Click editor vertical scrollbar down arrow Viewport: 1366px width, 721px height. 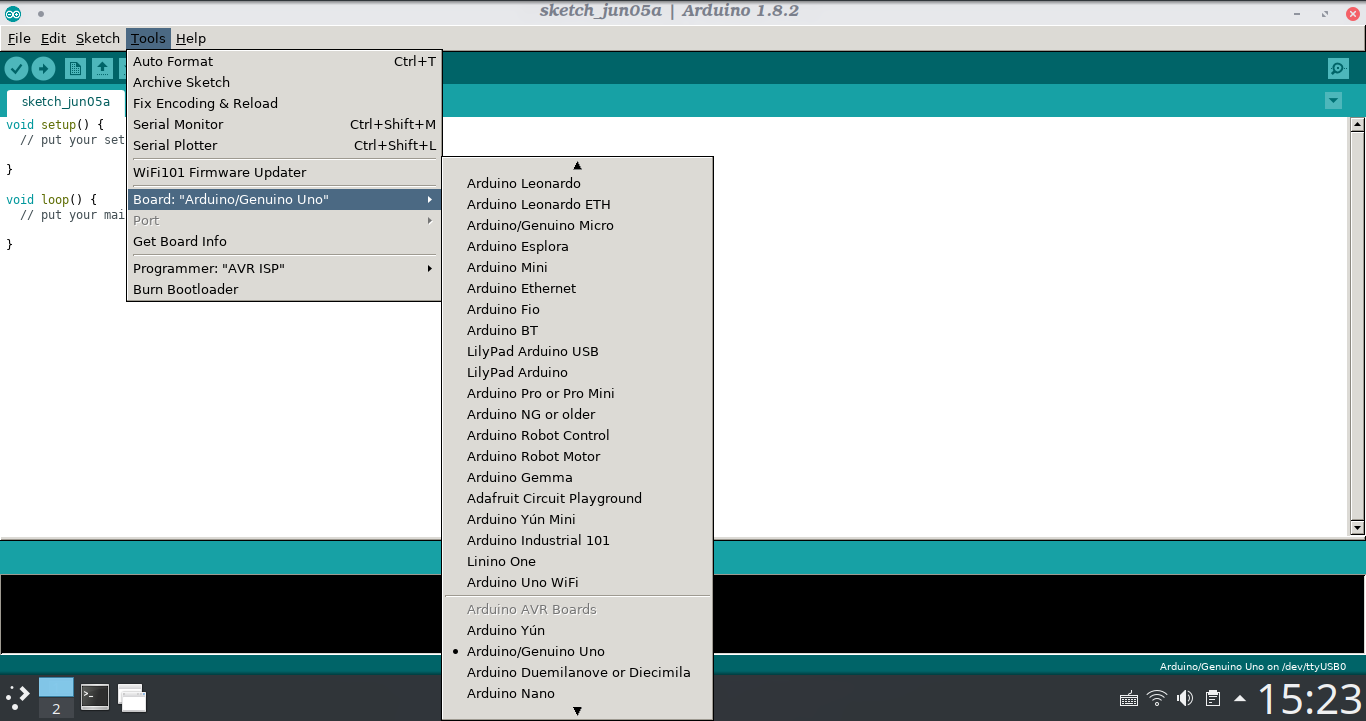(x=1357, y=527)
